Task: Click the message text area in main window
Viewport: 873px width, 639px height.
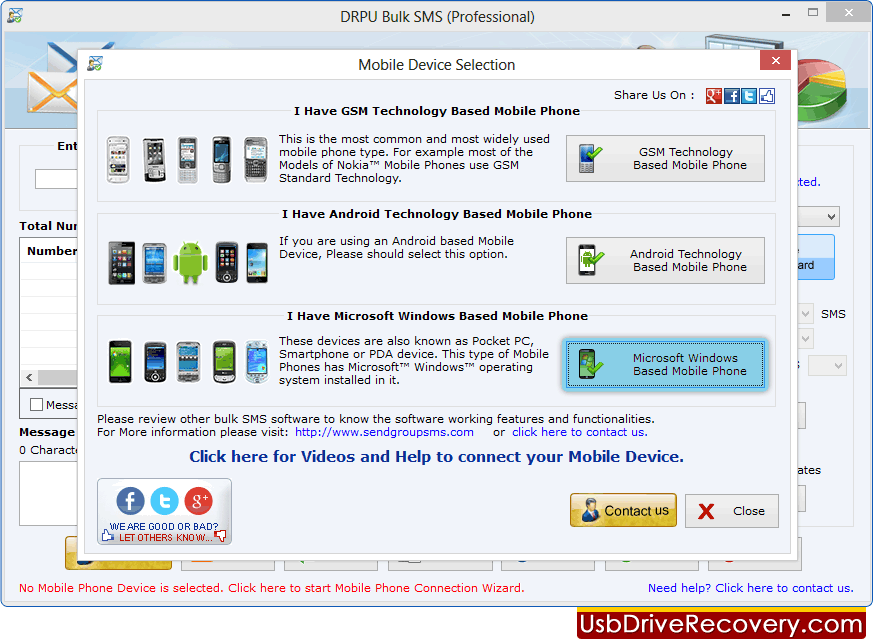Action: click(x=49, y=493)
